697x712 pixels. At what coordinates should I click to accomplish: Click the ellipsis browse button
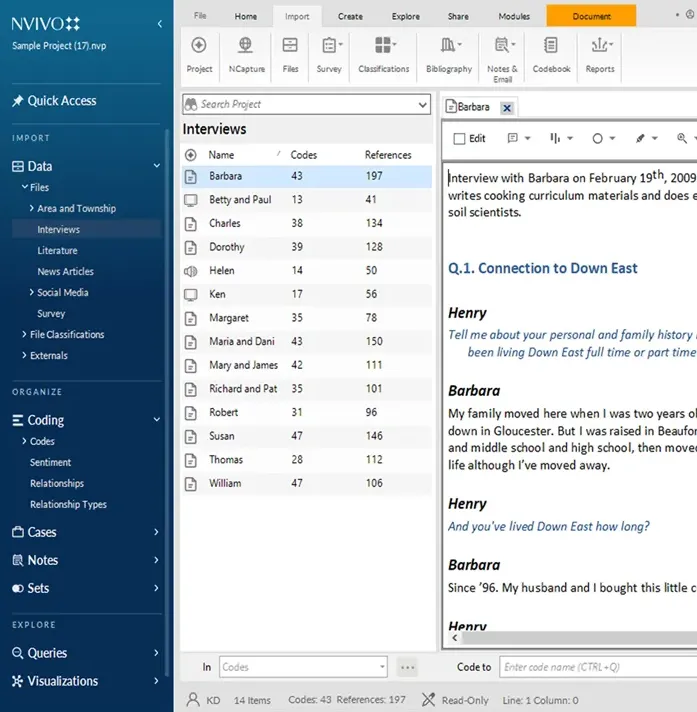coord(407,667)
